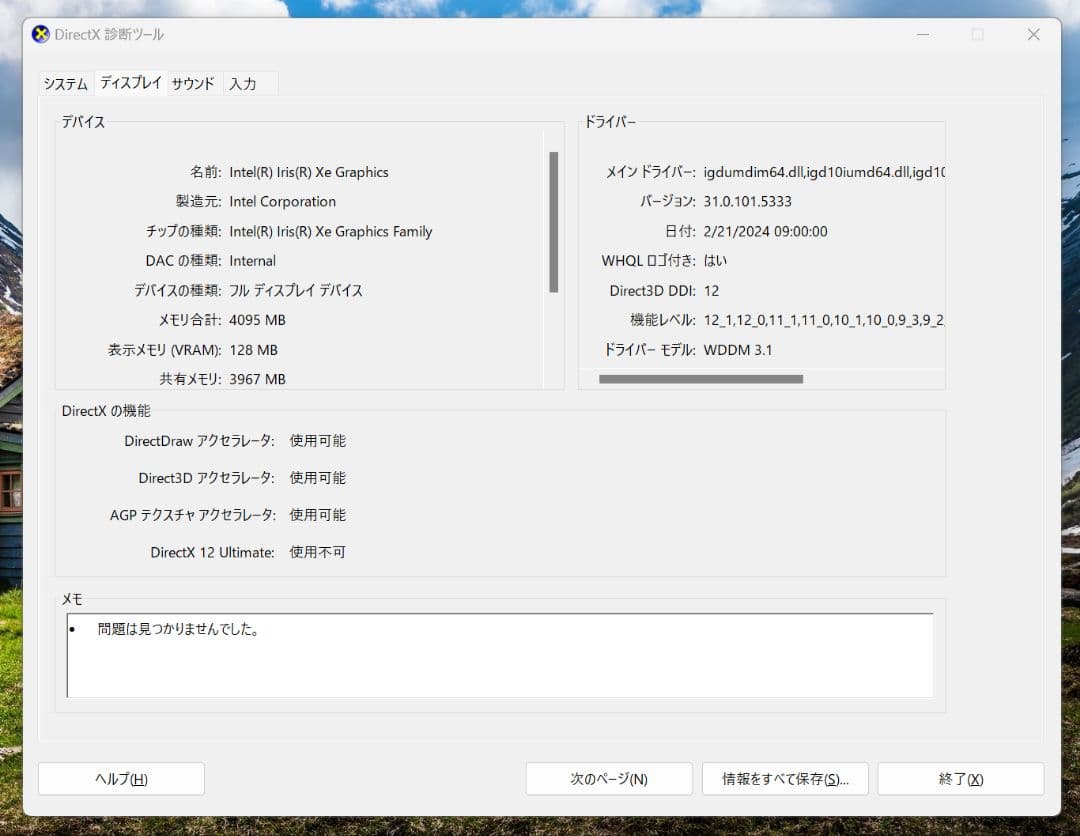
Task: Open 情報をすべて保存(S) dialog
Action: [x=784, y=778]
